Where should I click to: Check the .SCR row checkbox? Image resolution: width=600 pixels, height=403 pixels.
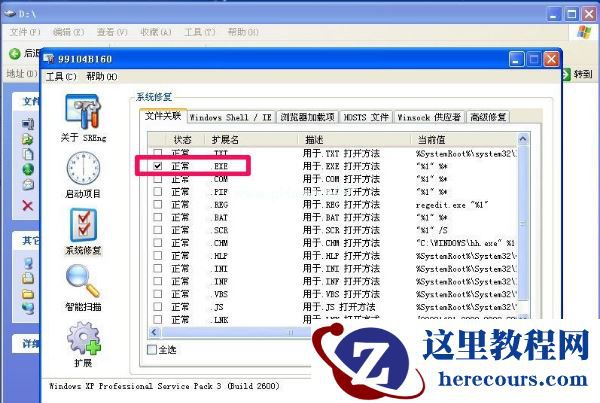(158, 230)
